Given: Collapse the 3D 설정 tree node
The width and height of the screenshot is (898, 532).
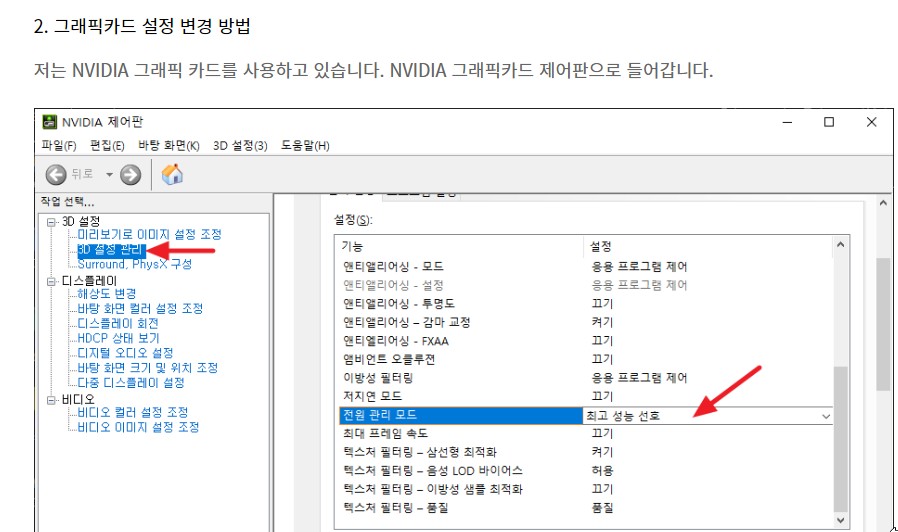Looking at the screenshot, I should pos(51,222).
